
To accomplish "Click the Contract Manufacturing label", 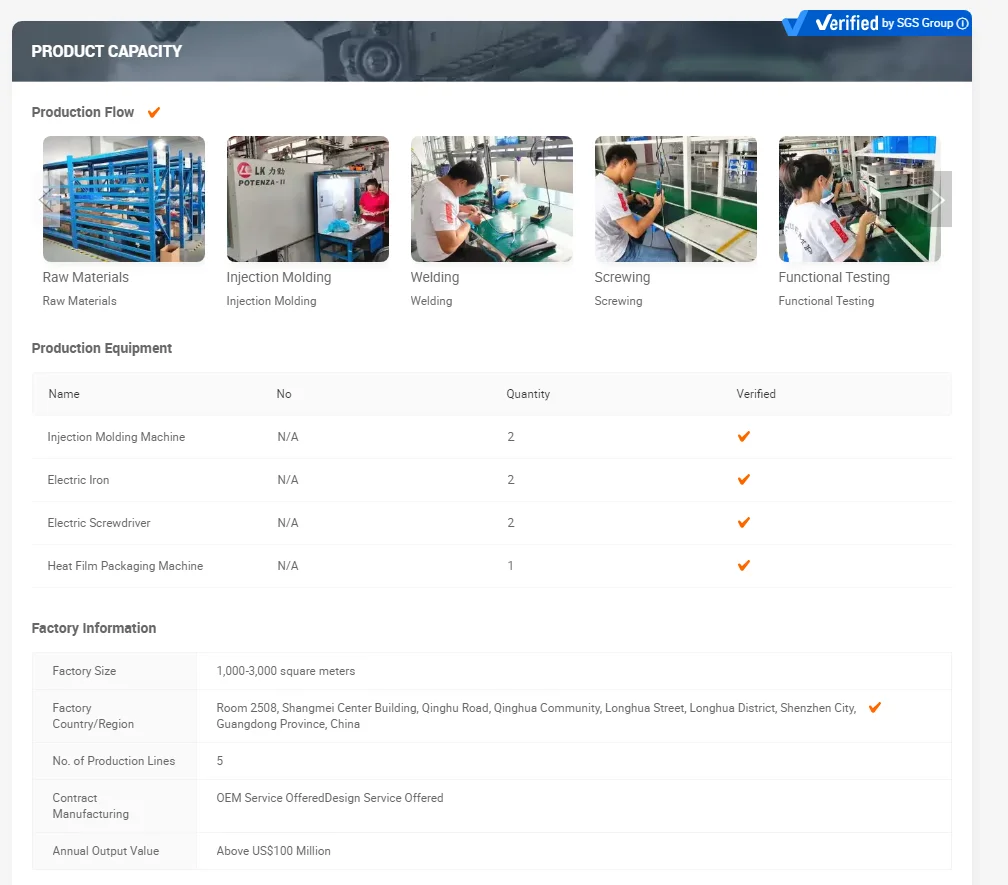I will [x=91, y=806].
